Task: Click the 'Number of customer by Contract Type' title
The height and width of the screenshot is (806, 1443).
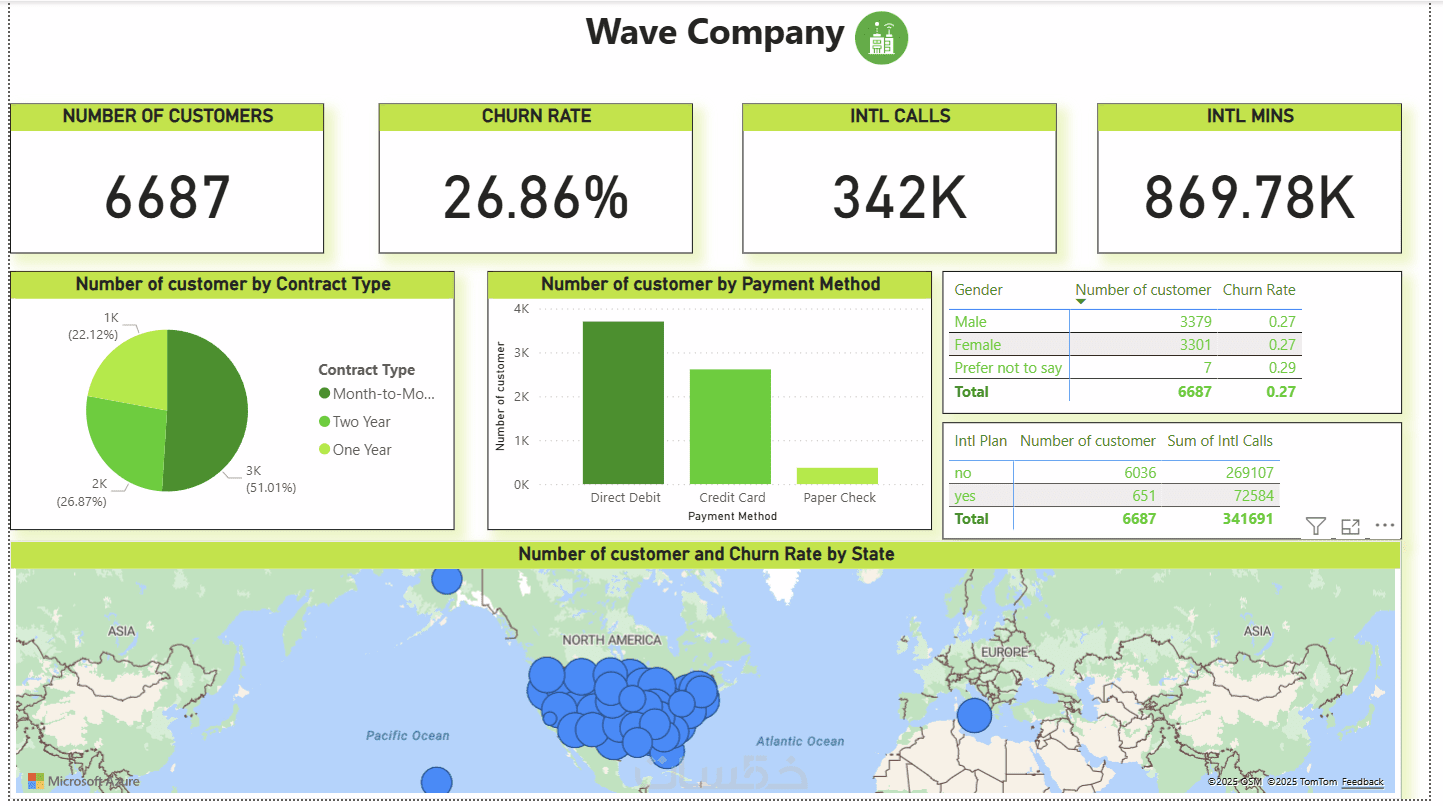Action: (233, 284)
